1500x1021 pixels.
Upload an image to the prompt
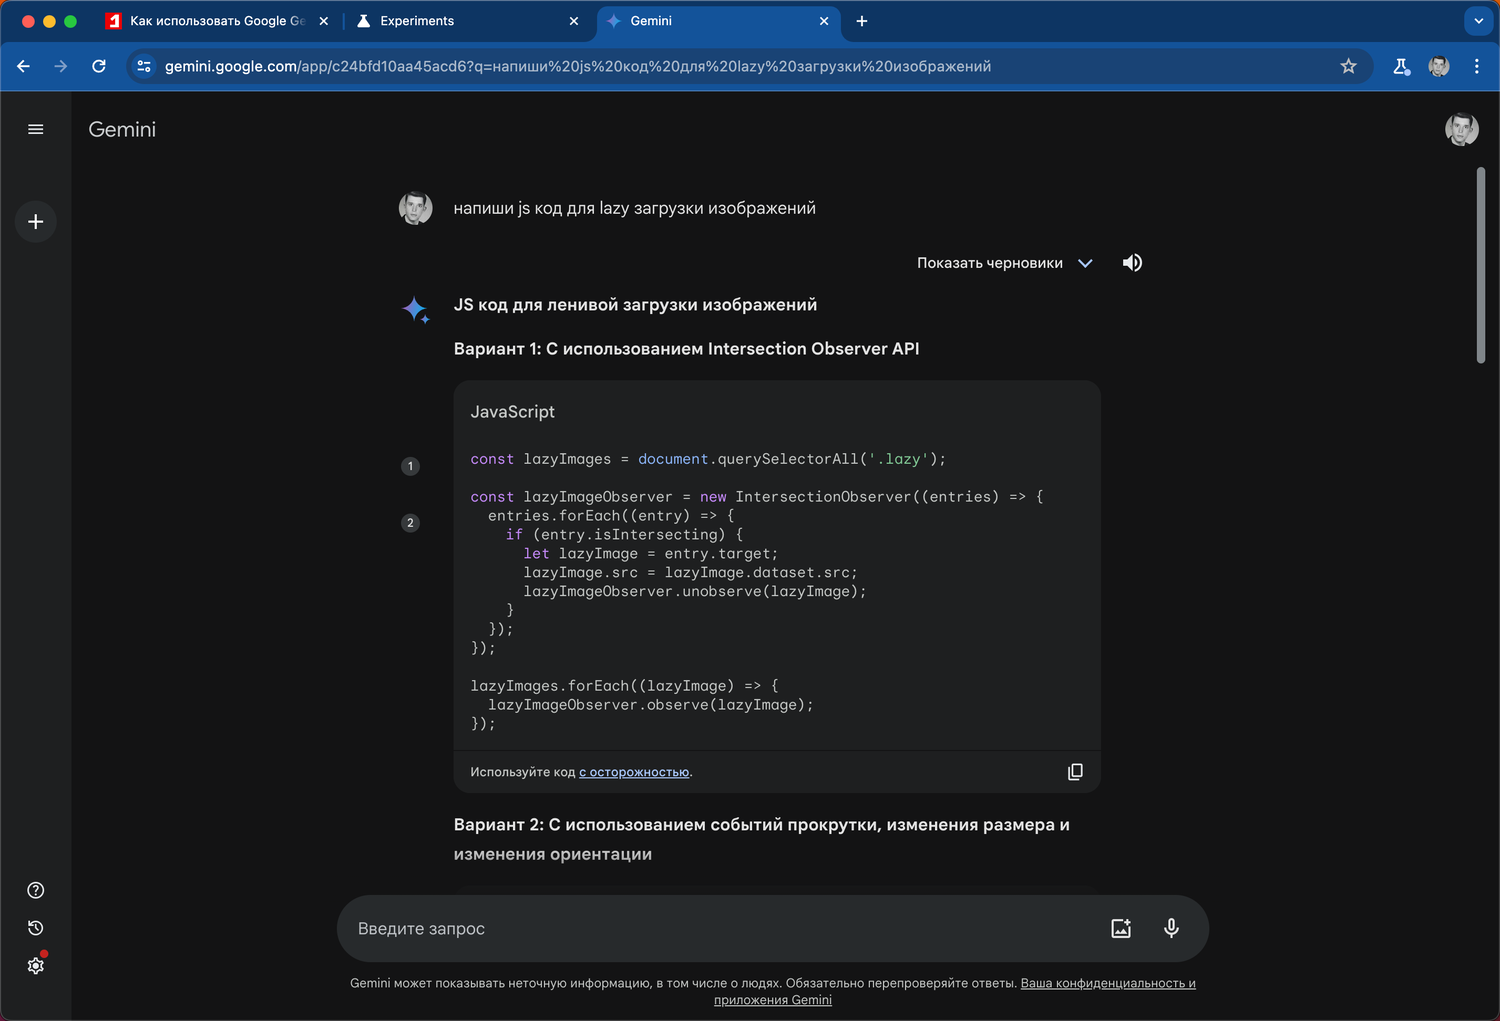click(x=1121, y=928)
